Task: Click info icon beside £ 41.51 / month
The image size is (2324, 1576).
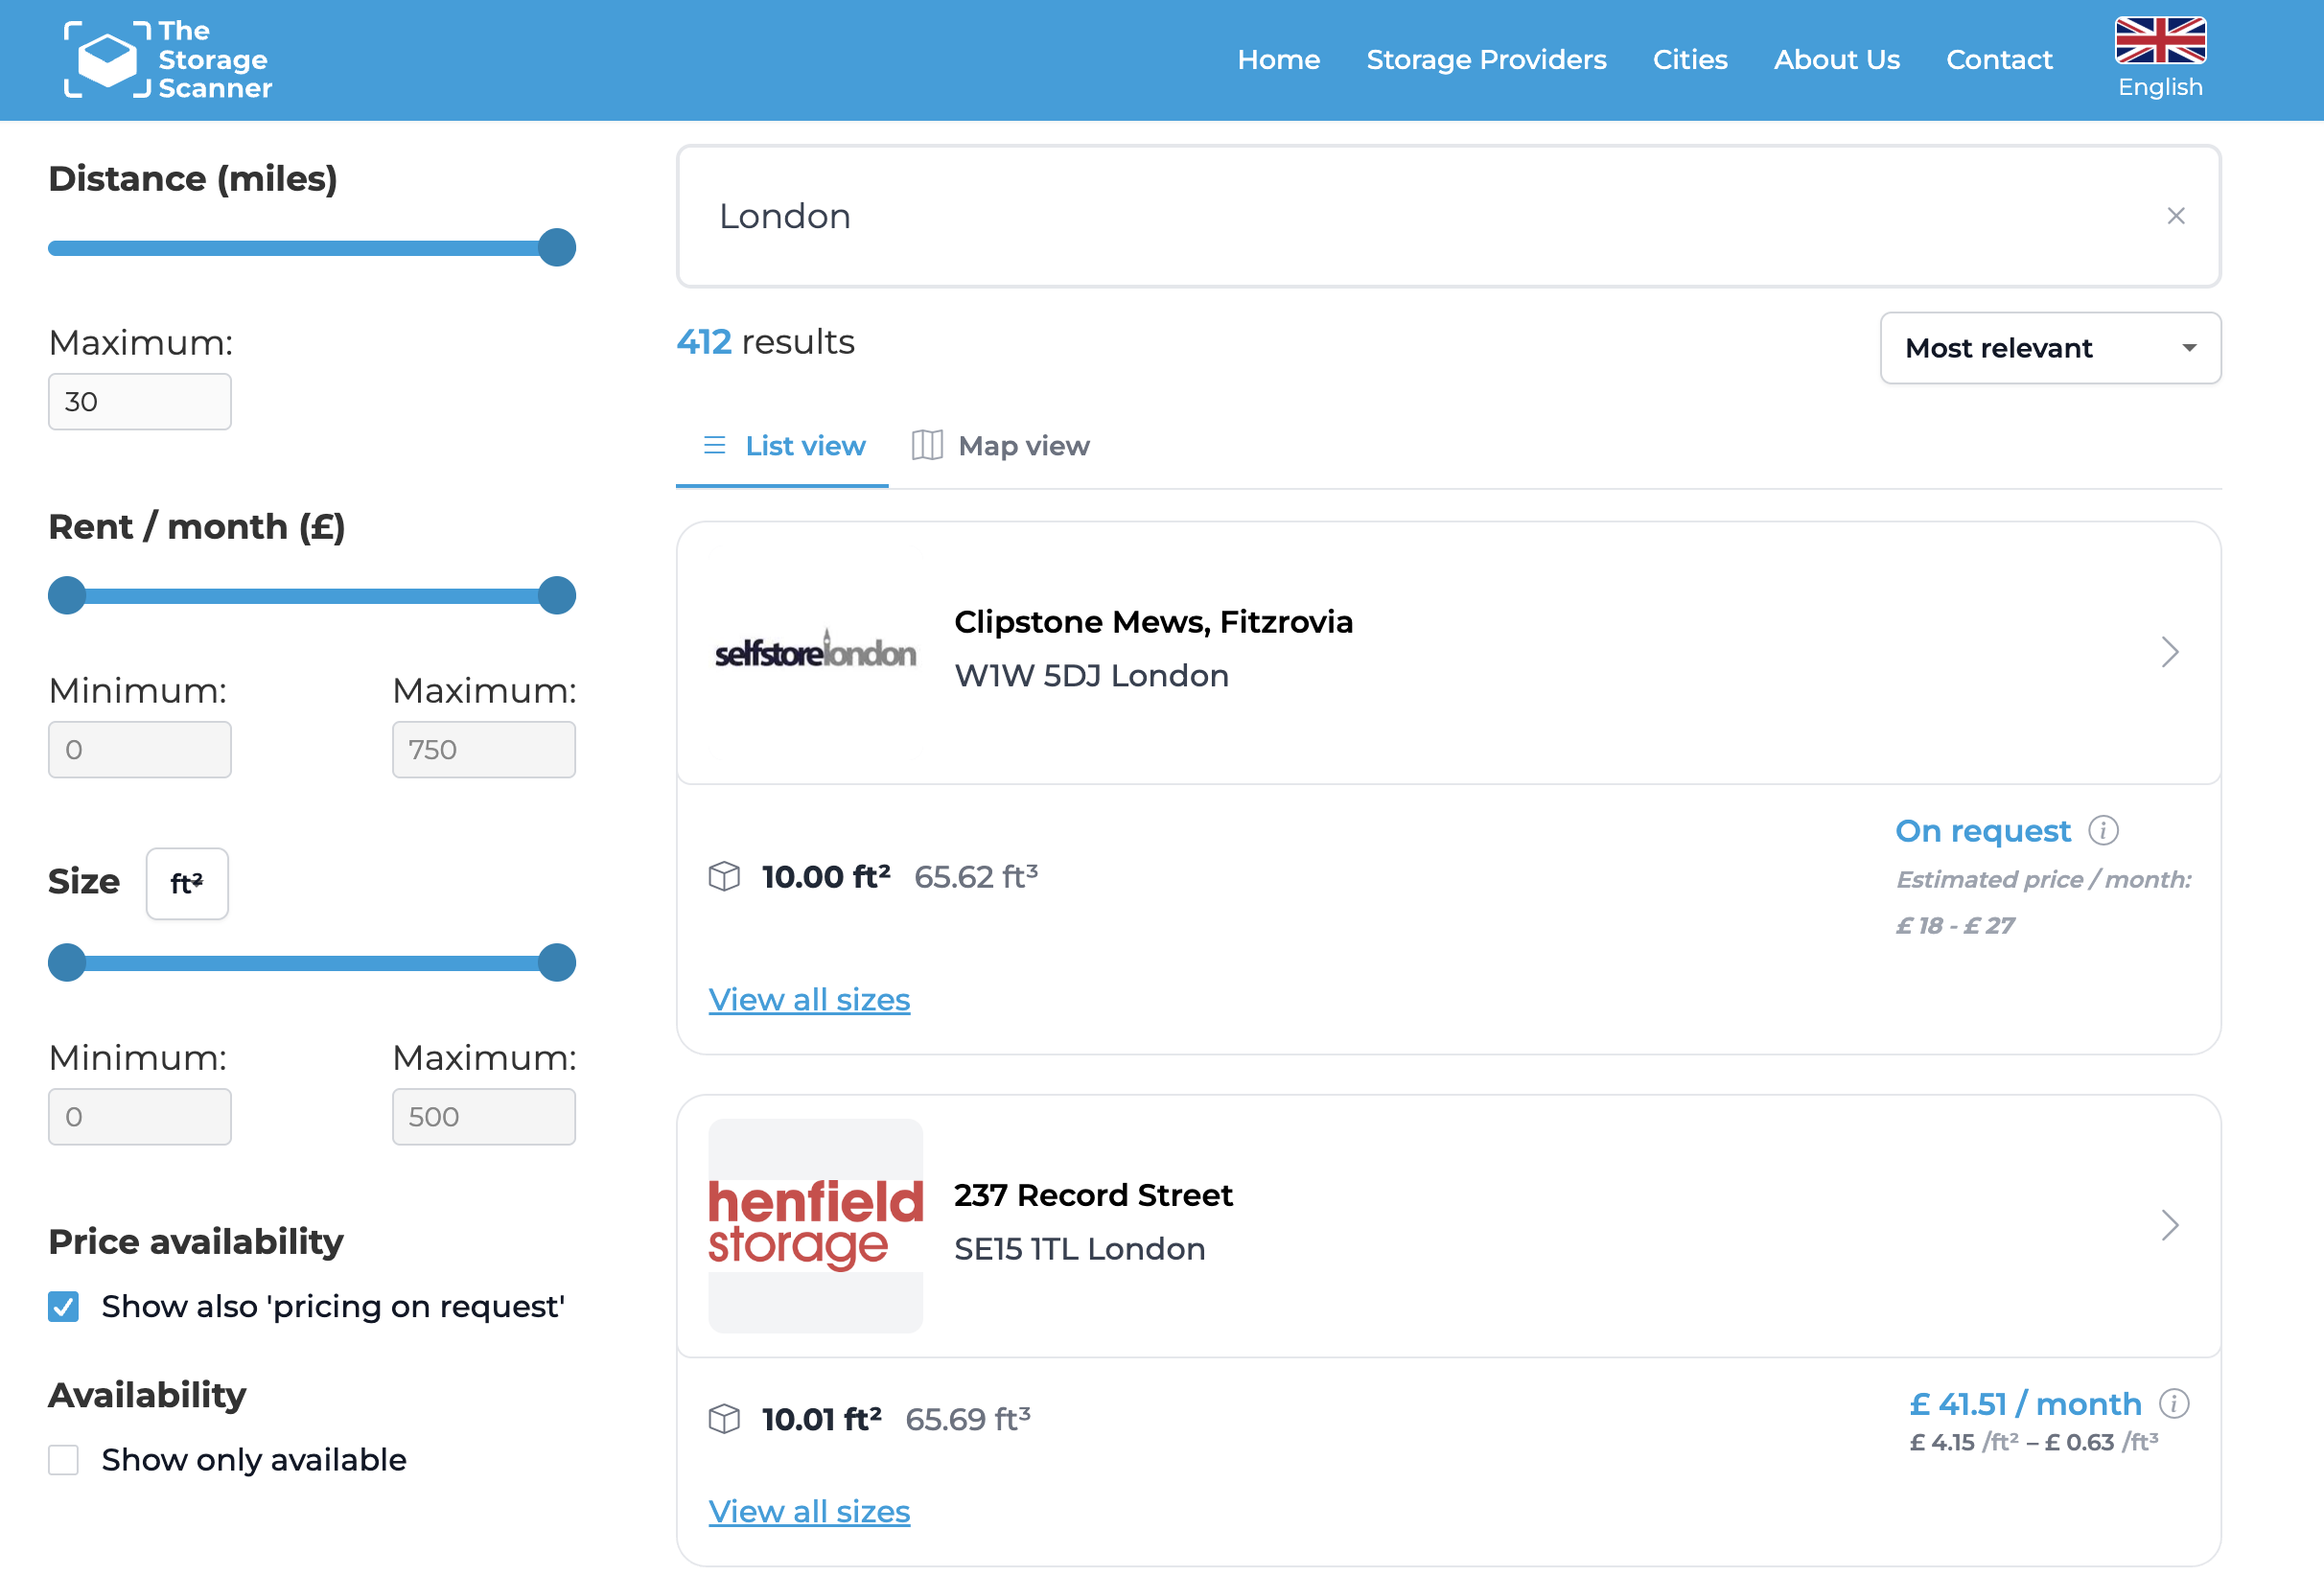Action: click(x=2173, y=1404)
